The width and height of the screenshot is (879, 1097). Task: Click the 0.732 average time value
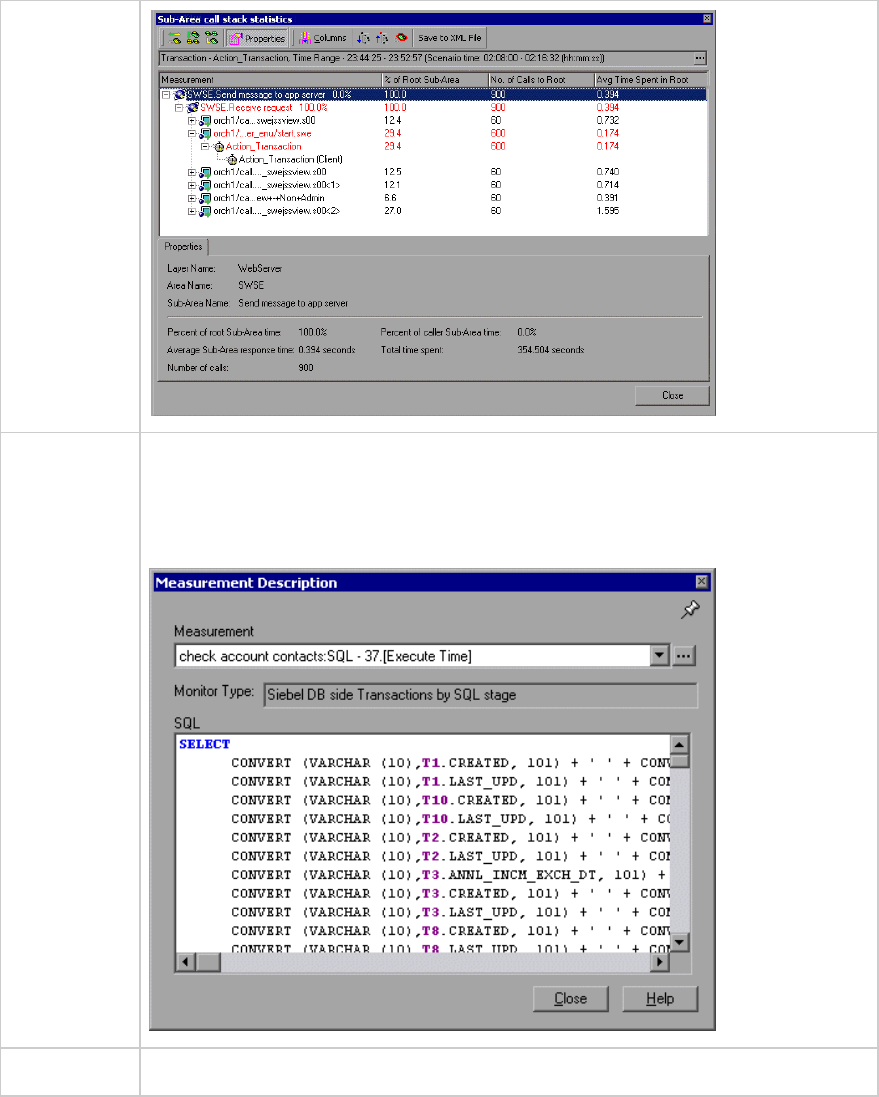click(607, 121)
